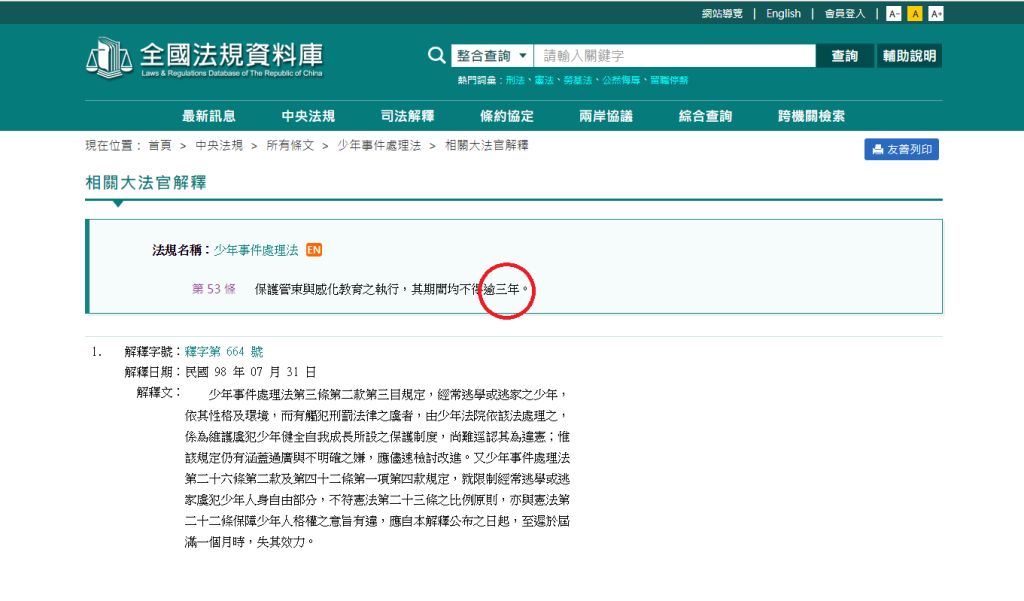Click the magnifier search icon

(437, 56)
